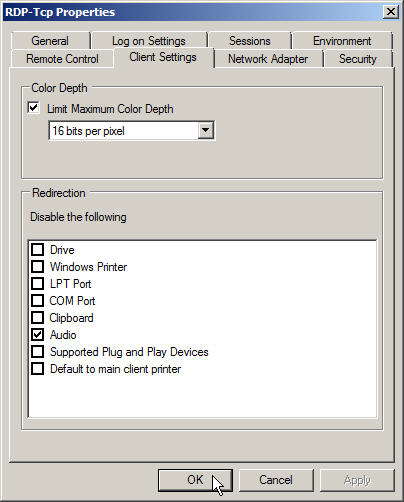Check Default to main client printer
Screen dimensions: 404x502
tap(38, 368)
